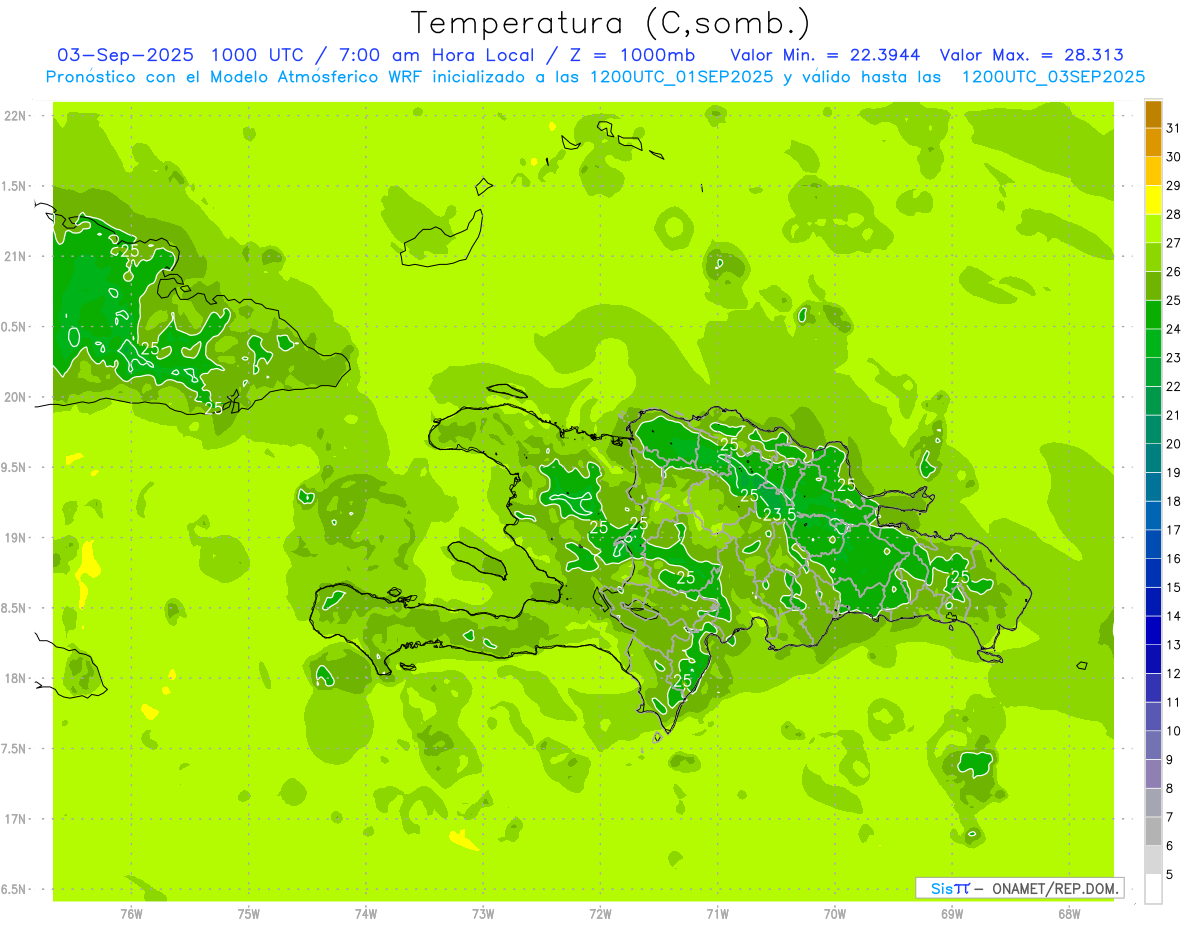Click the '31' value on color scale
Image resolution: width=1200 pixels, height=927 pixels.
pos(1174,128)
